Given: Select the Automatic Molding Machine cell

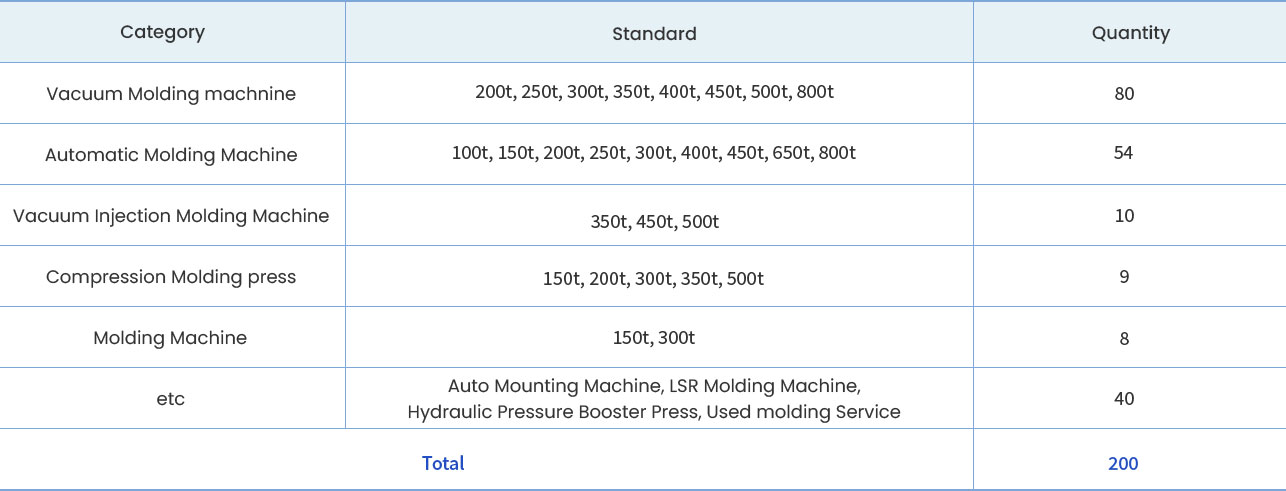Looking at the screenshot, I should [171, 155].
